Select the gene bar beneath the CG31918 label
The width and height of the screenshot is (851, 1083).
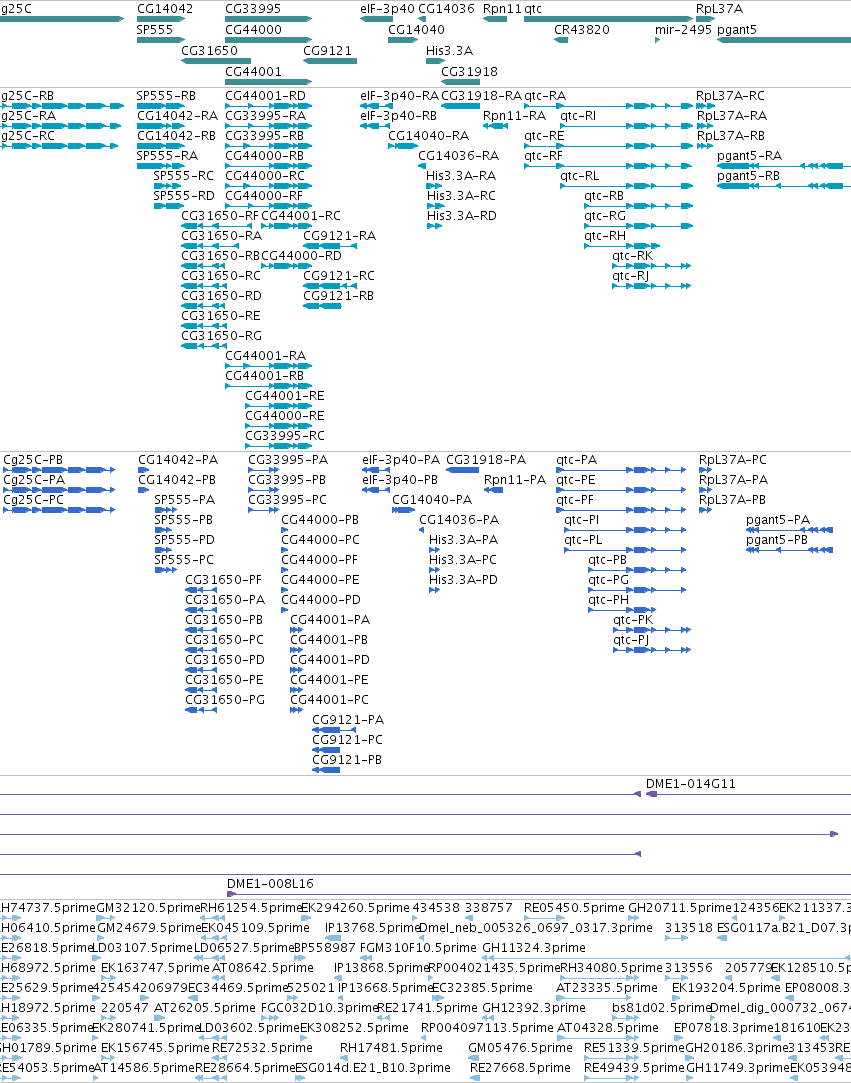tap(460, 82)
